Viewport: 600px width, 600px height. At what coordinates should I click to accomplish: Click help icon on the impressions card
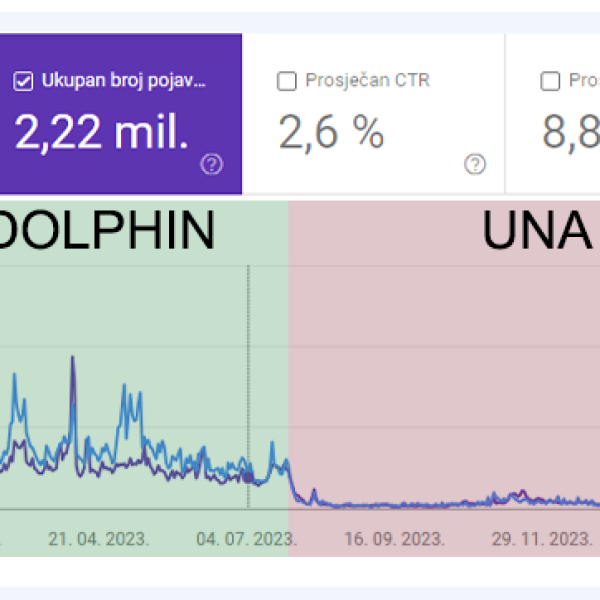tap(211, 165)
